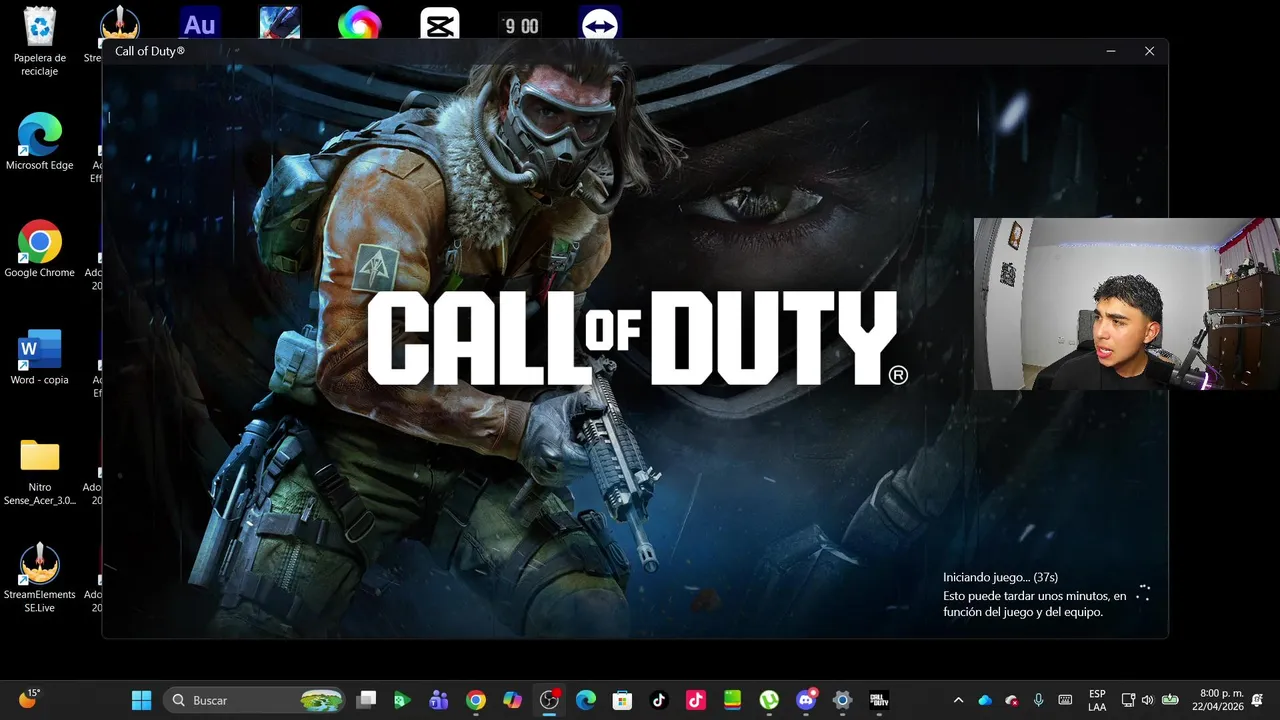Viewport: 1280px width, 720px height.
Task: Open the green layered app taskbar icon
Action: point(732,700)
